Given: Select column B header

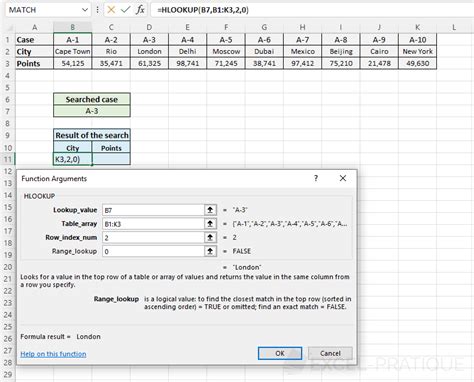Looking at the screenshot, I should click(x=72, y=27).
